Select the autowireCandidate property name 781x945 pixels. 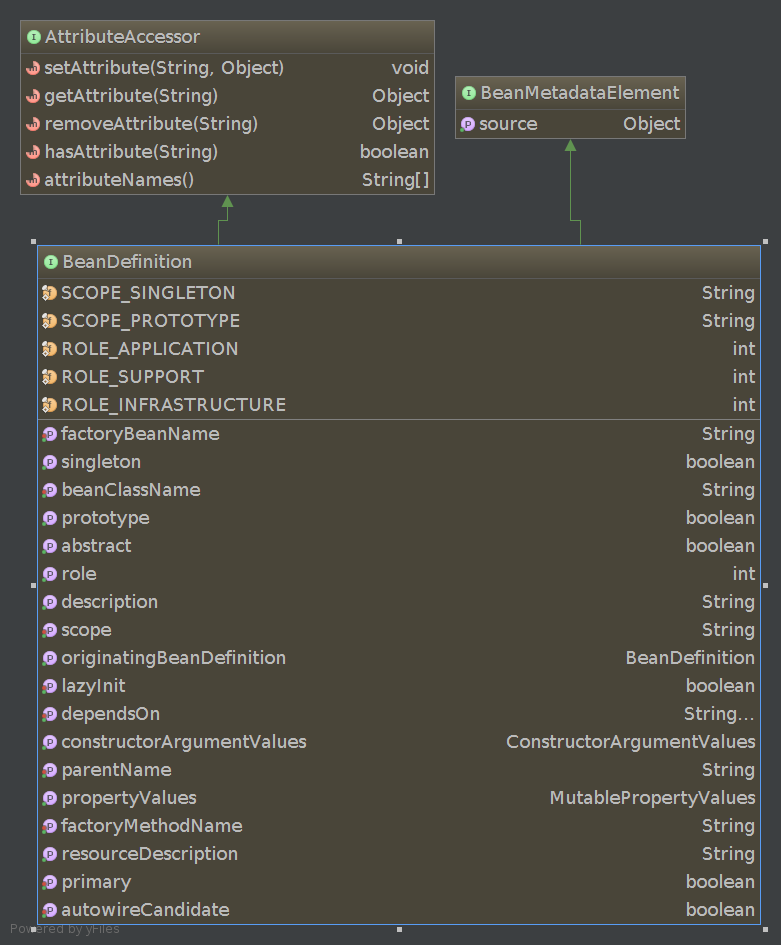pos(145,911)
